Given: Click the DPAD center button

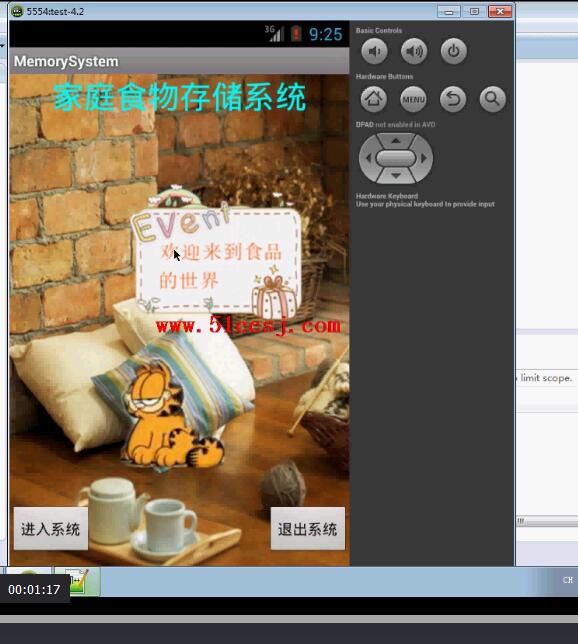Looking at the screenshot, I should [396, 158].
